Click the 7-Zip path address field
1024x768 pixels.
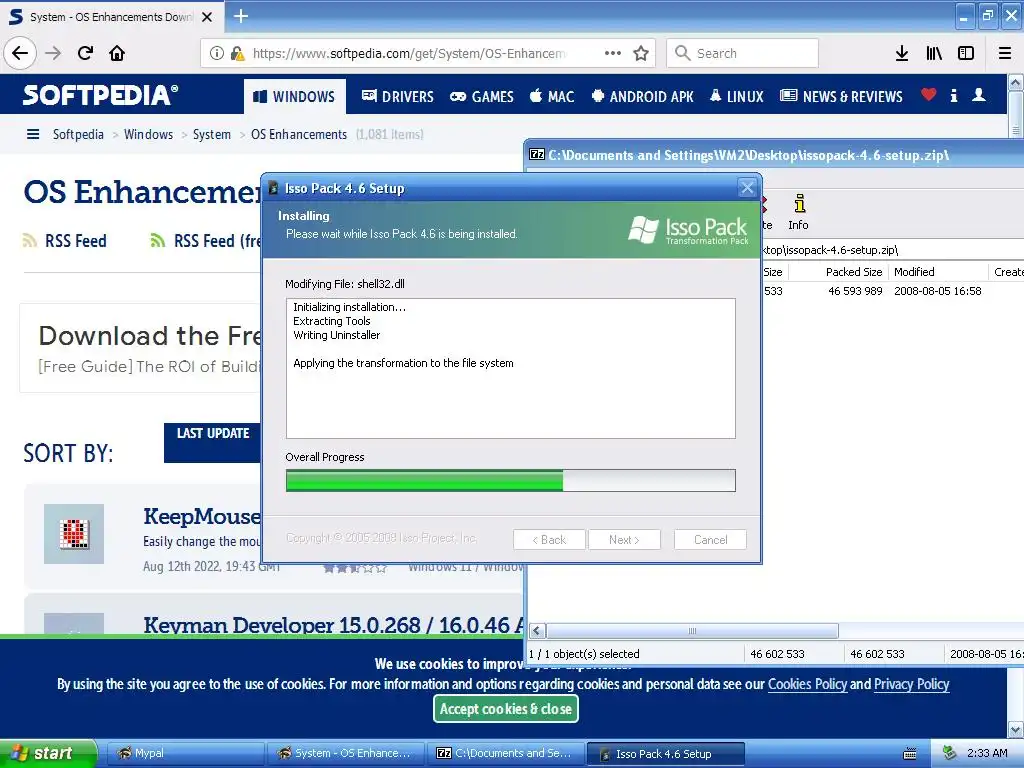coord(891,249)
